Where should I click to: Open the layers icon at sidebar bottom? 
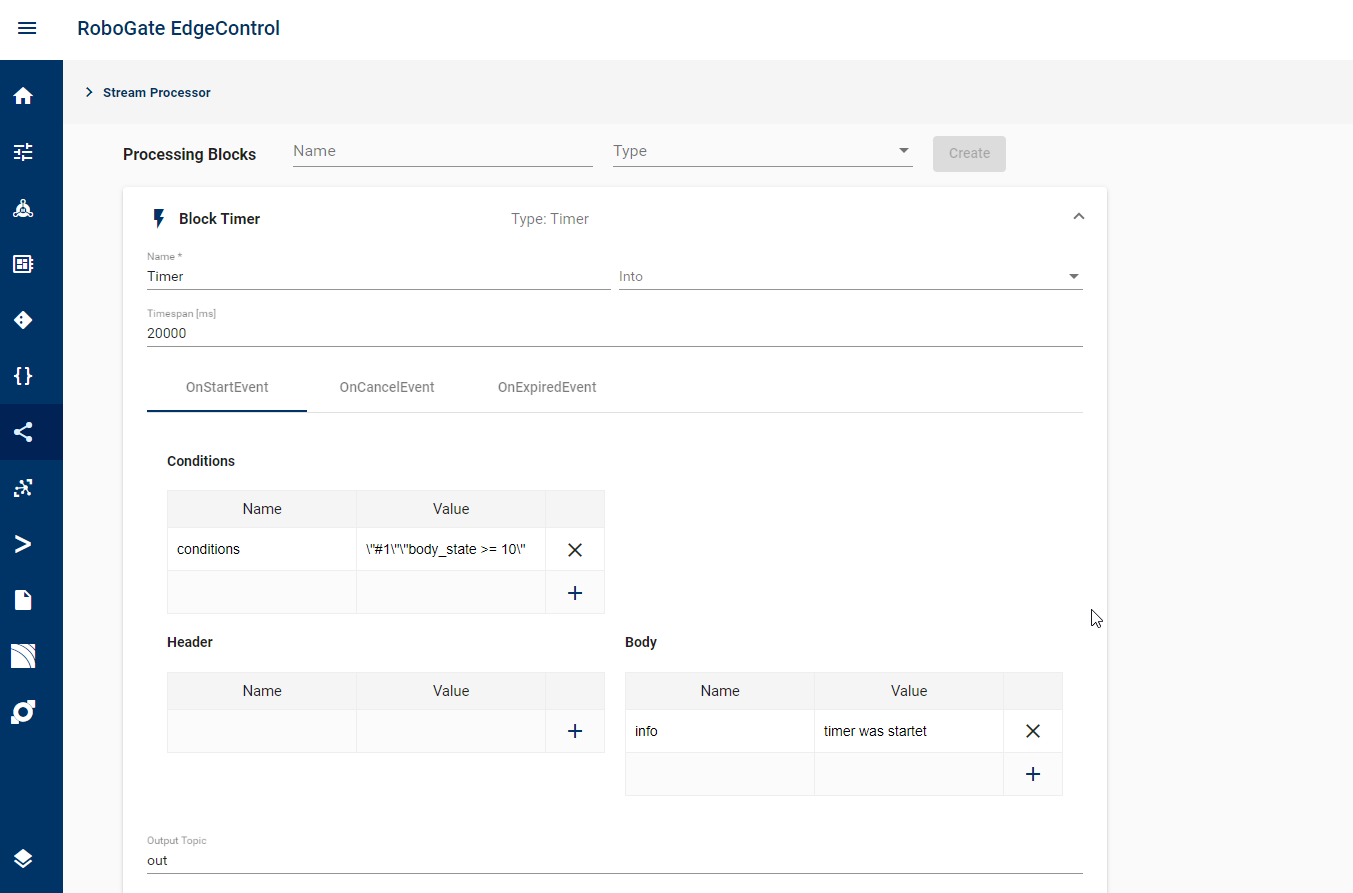(23, 859)
